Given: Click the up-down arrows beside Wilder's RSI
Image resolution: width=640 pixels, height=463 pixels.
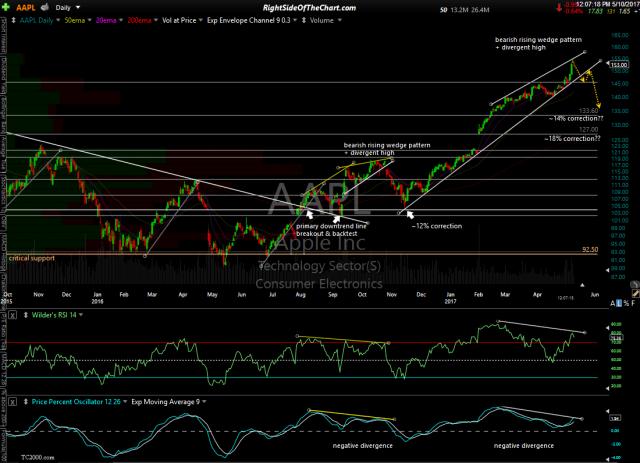Looking at the screenshot, I should tap(26, 315).
